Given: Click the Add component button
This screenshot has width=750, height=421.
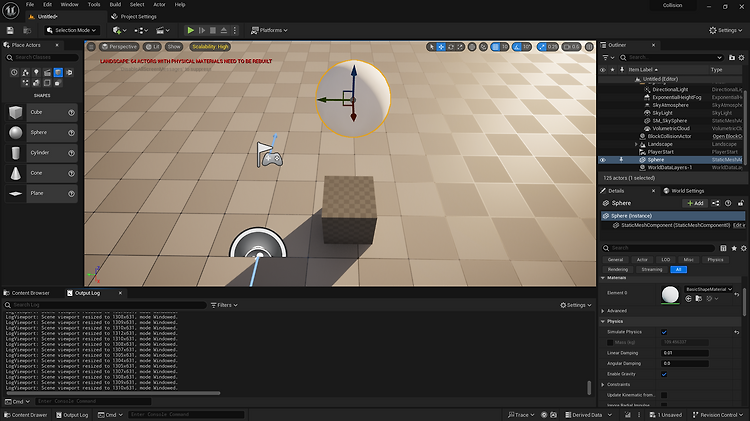Looking at the screenshot, I should tap(695, 203).
